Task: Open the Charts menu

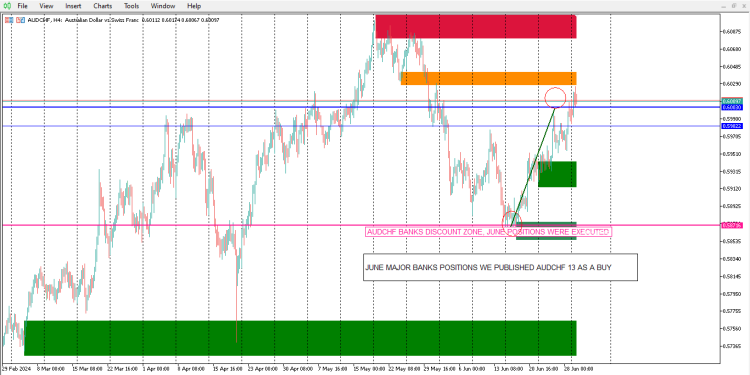Action: [102, 6]
